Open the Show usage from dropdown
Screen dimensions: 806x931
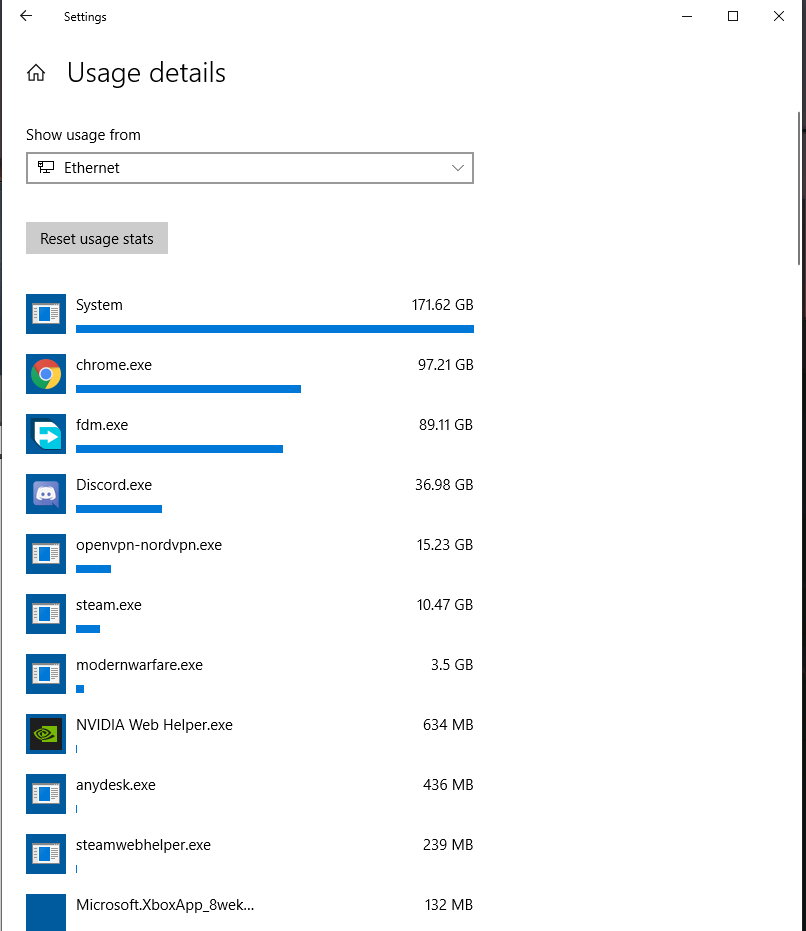[249, 168]
